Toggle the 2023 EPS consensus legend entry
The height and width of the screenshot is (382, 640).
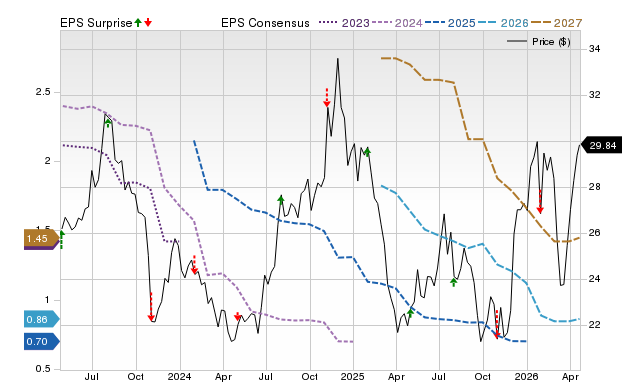click(344, 23)
